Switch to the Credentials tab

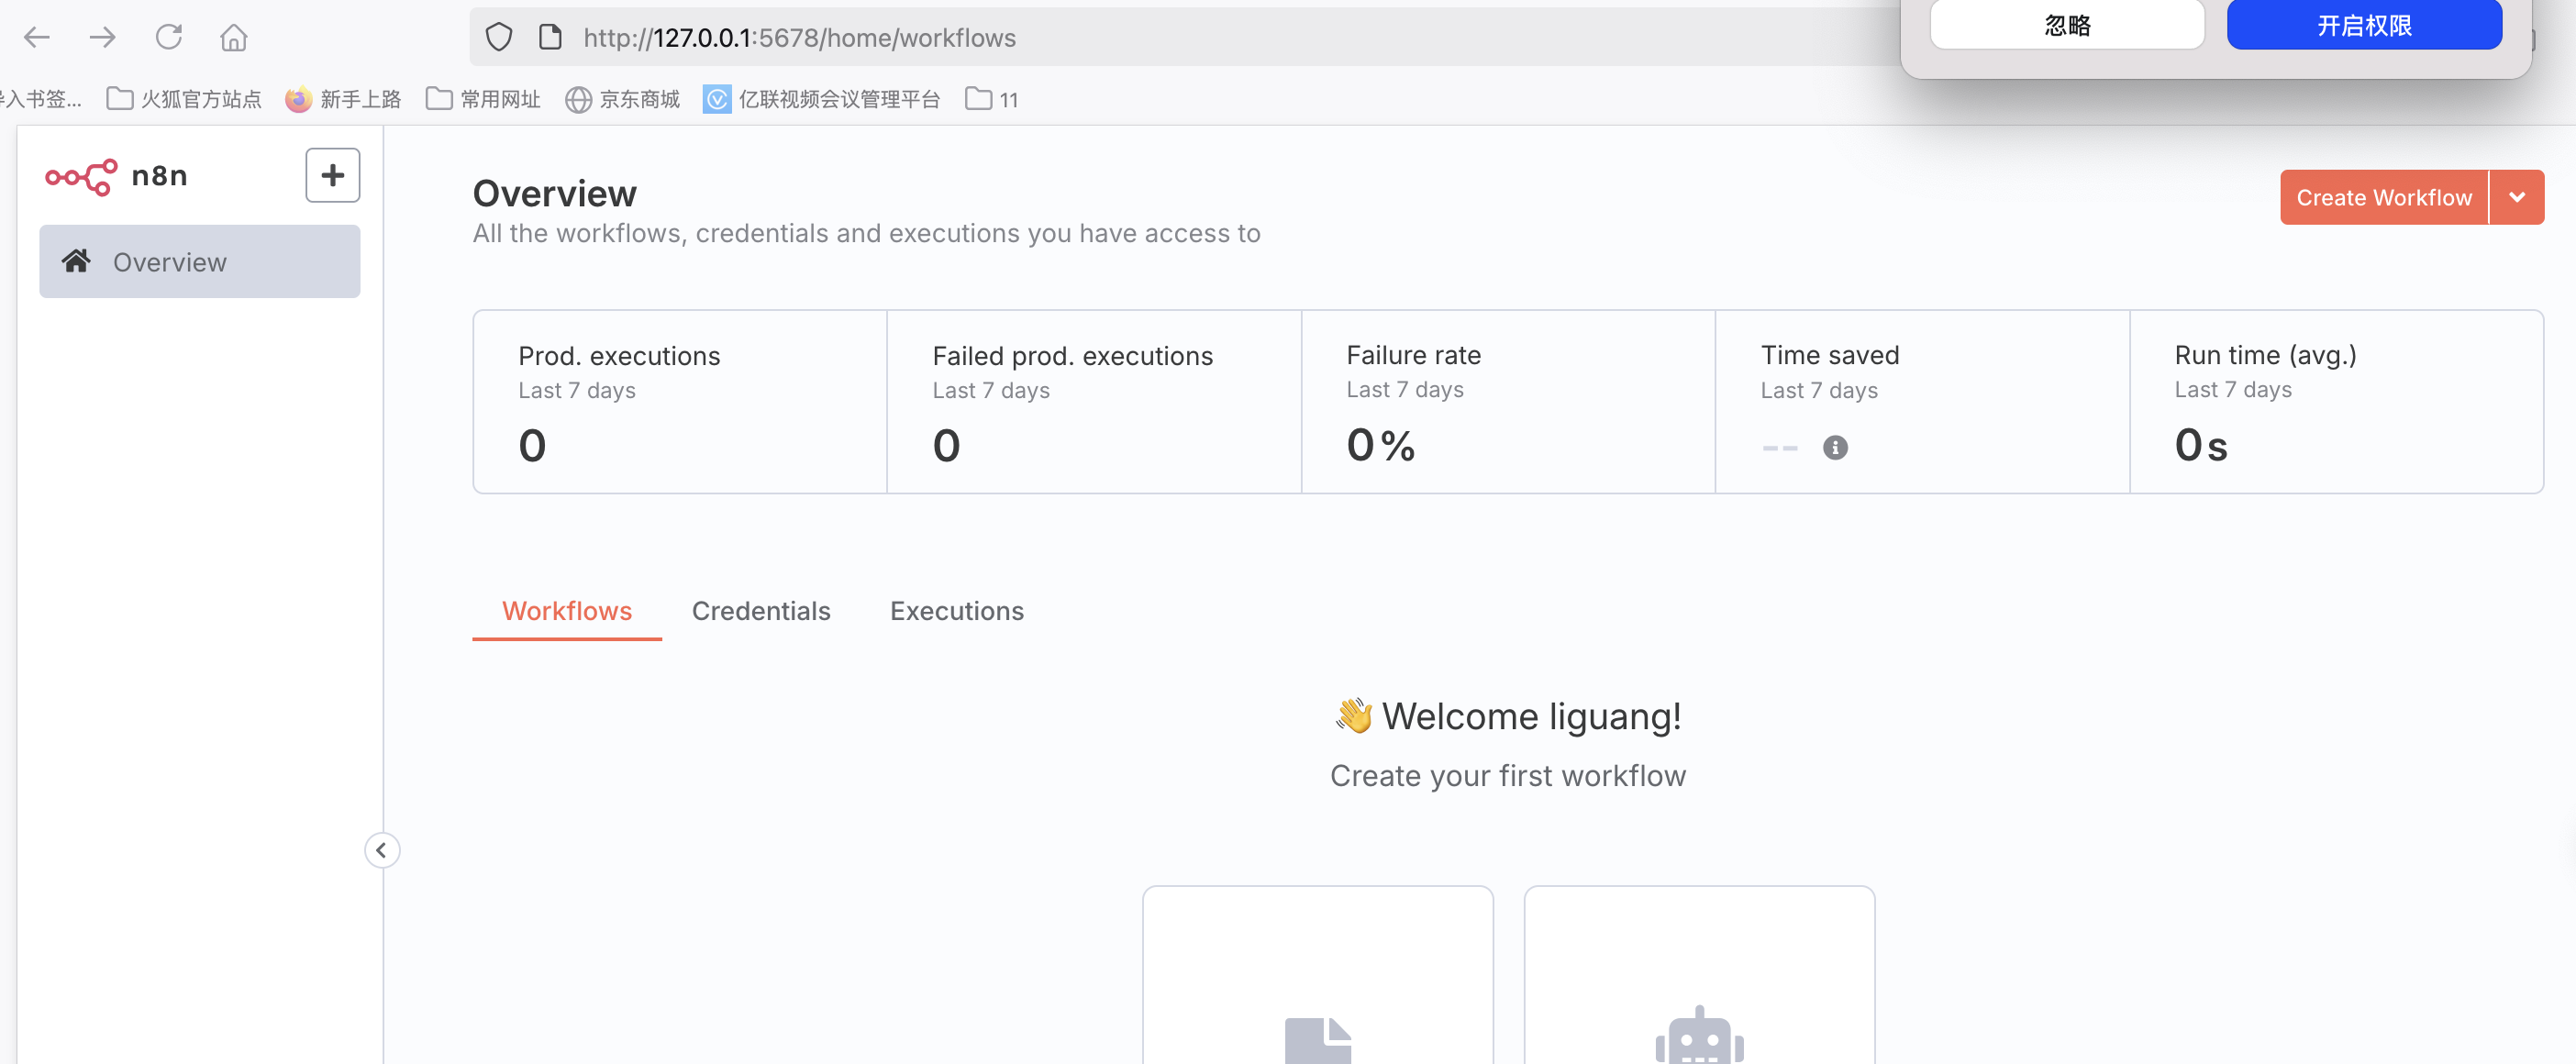(761, 610)
